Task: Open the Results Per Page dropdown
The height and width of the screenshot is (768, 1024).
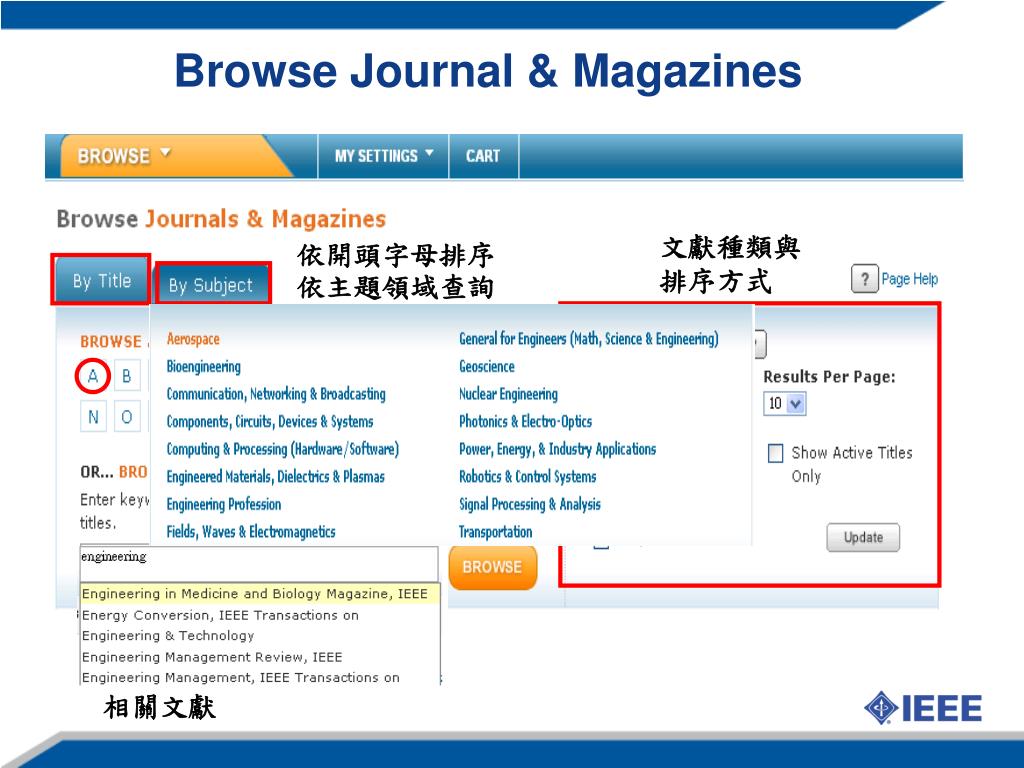Action: [x=785, y=404]
